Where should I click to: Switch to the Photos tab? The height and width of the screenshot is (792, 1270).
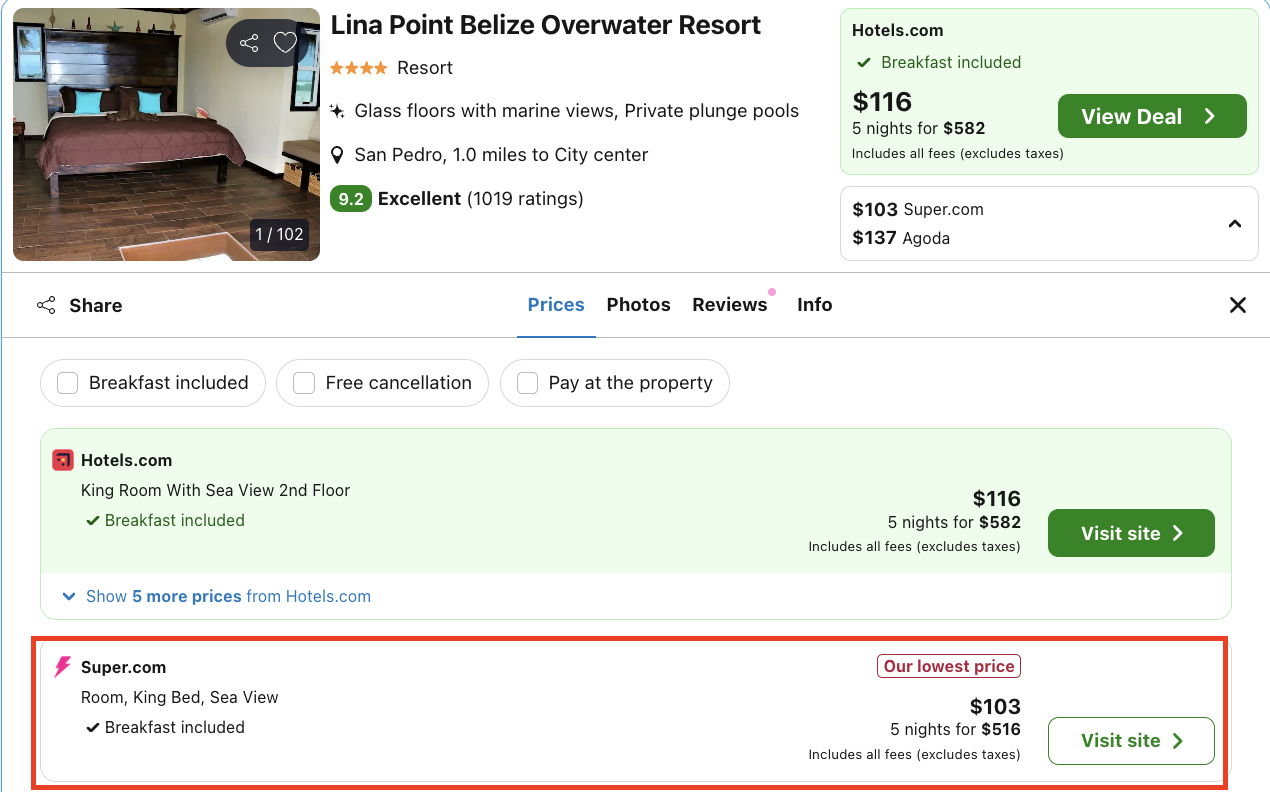(x=638, y=305)
